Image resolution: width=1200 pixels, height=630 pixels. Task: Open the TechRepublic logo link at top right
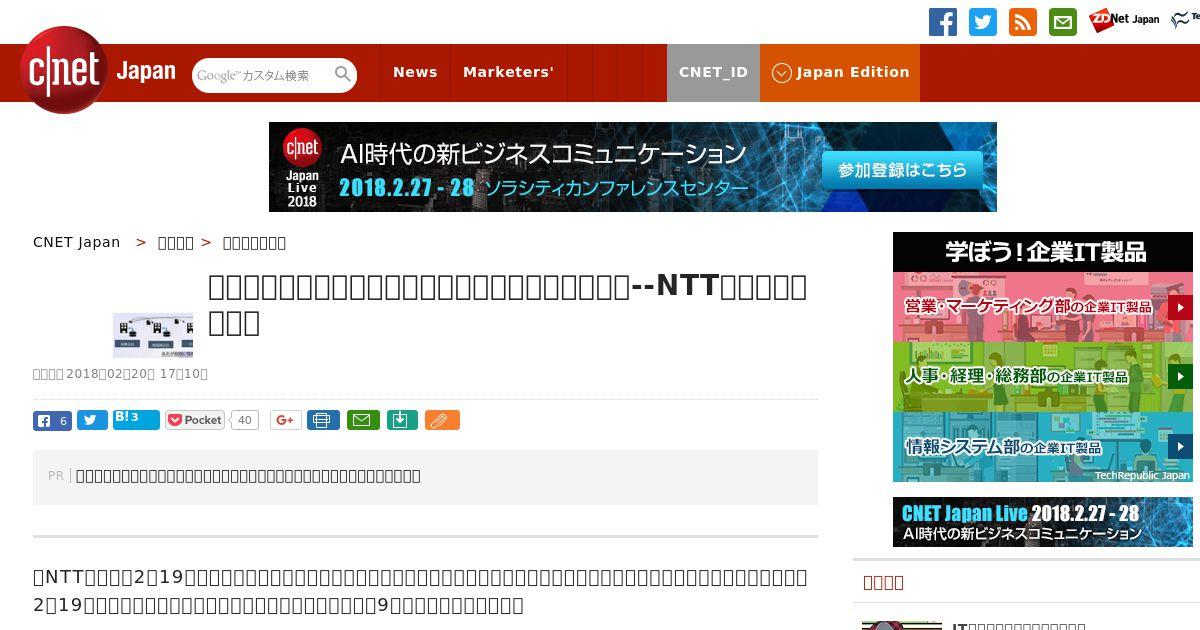pos(1185,20)
